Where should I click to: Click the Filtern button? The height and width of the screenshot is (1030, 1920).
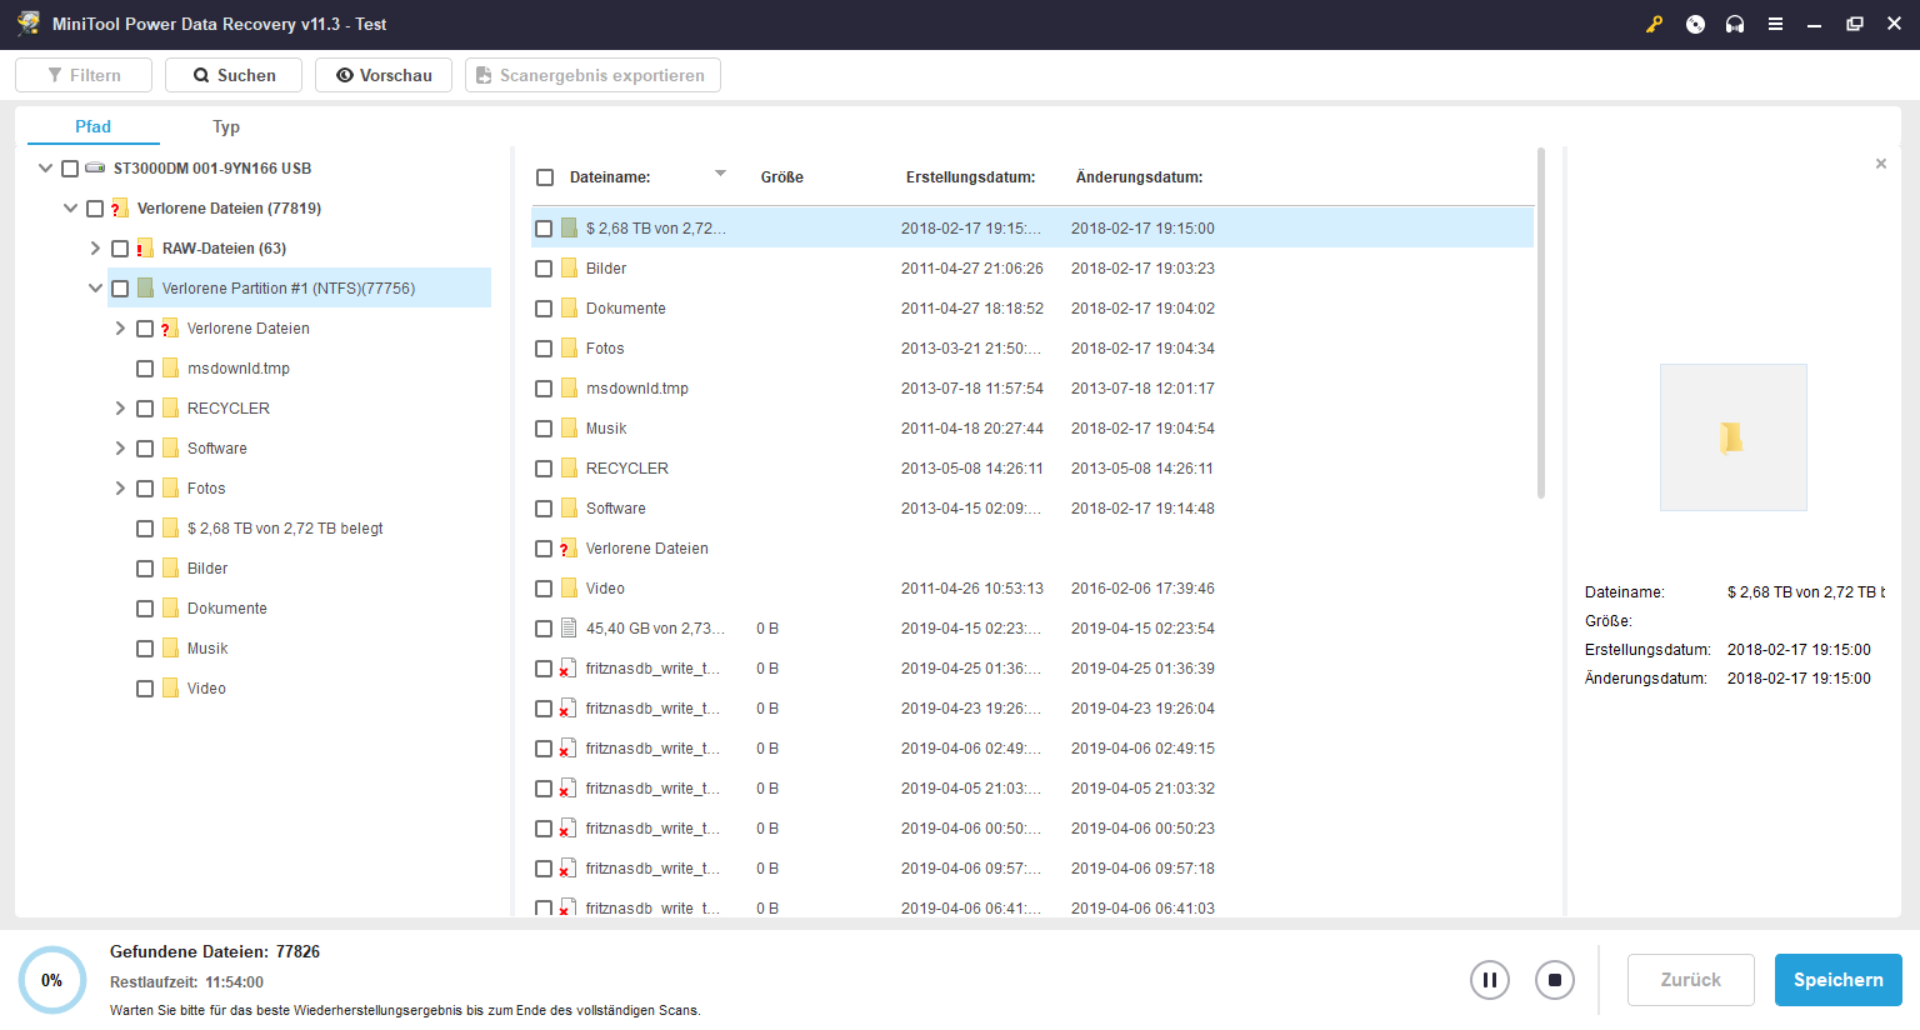84,75
